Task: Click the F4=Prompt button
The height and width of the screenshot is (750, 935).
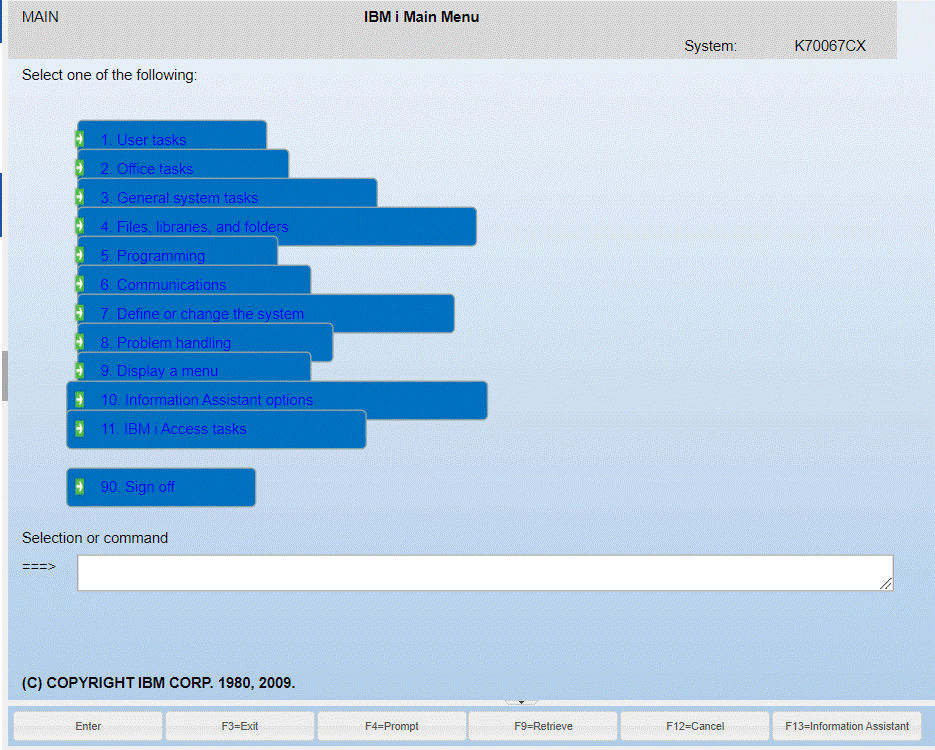Action: pos(391,726)
